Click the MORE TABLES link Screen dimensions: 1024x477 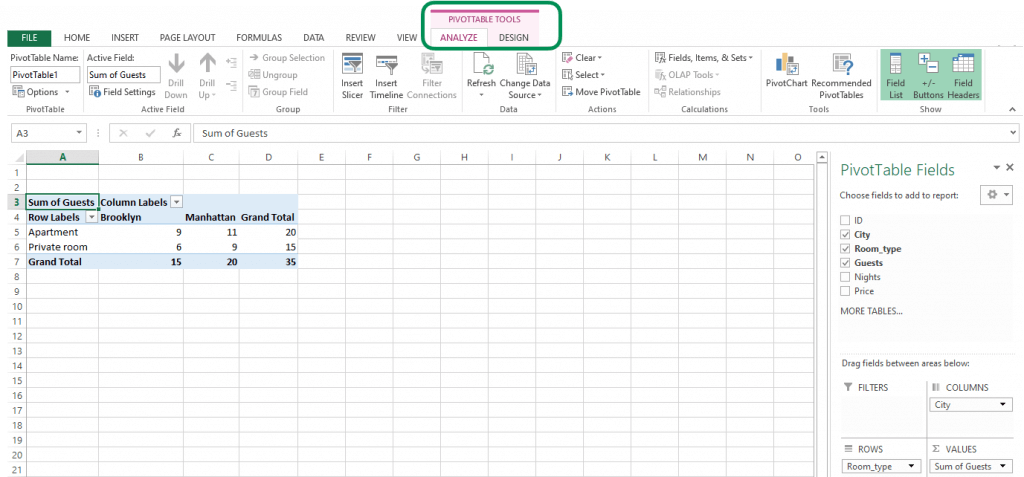872,311
